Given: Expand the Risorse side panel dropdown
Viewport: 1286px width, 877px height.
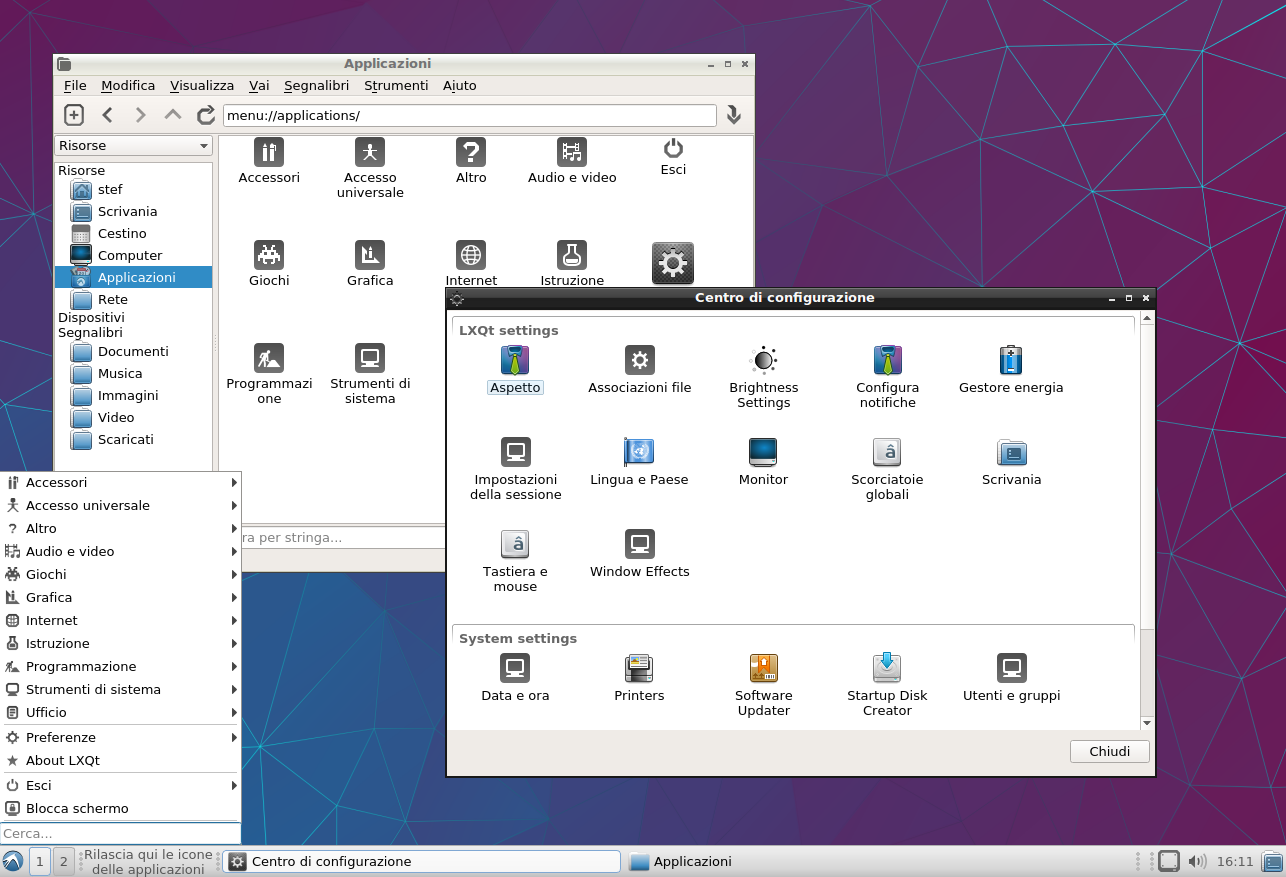Looking at the screenshot, I should [134, 146].
